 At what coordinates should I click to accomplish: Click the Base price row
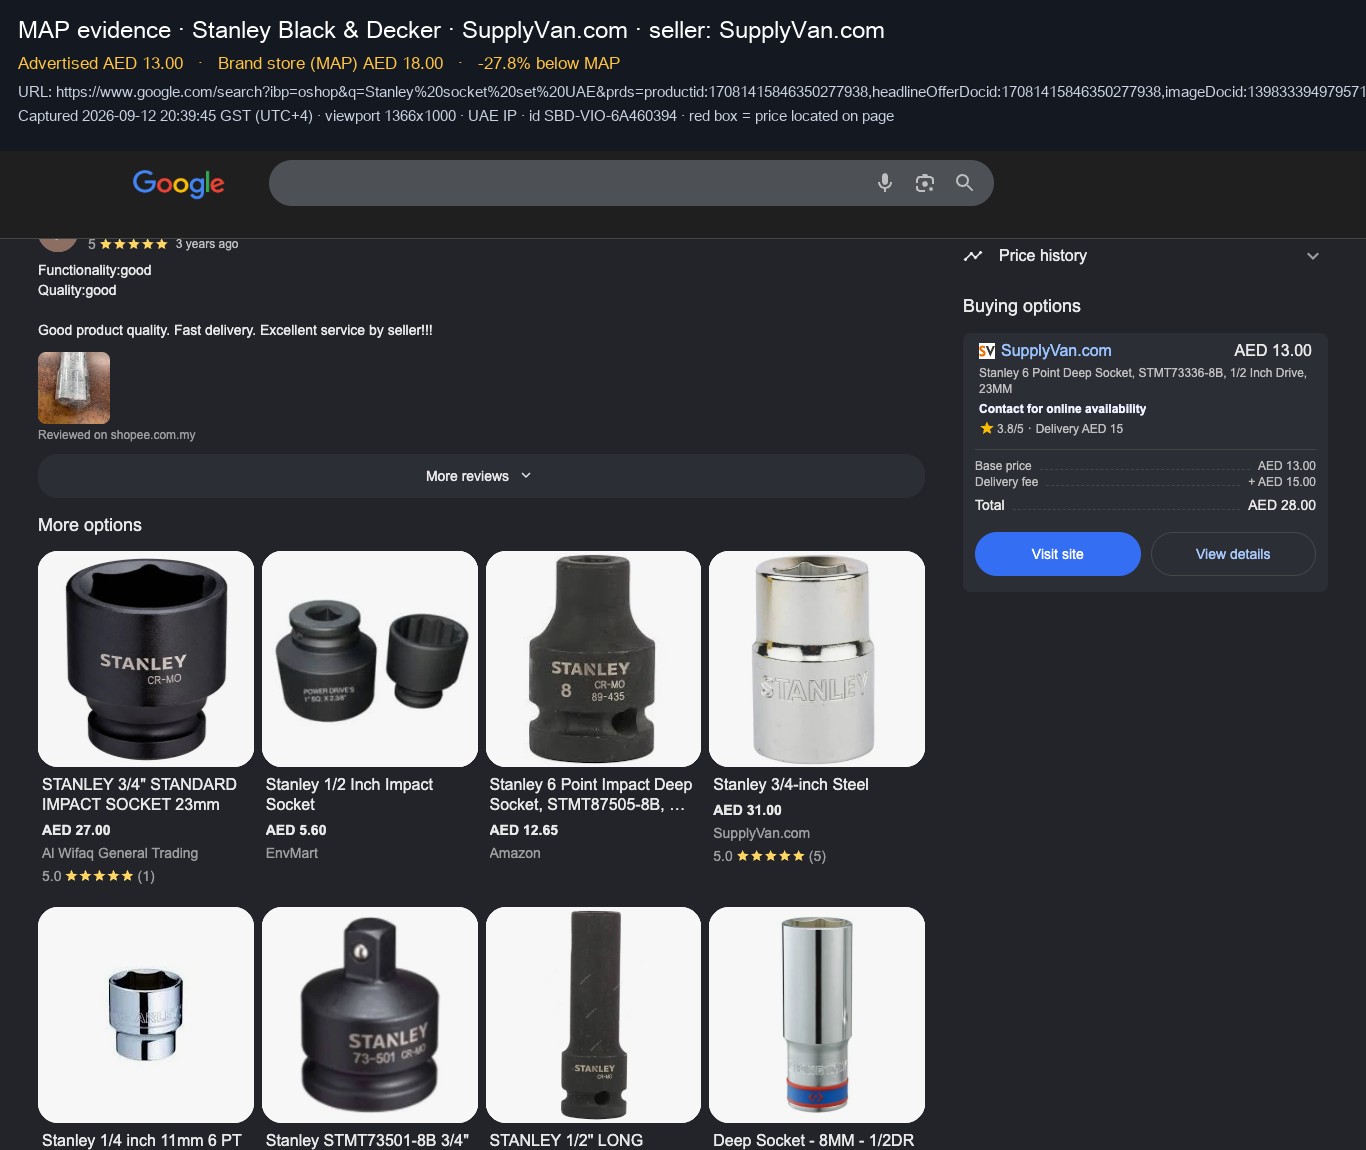[1145, 466]
